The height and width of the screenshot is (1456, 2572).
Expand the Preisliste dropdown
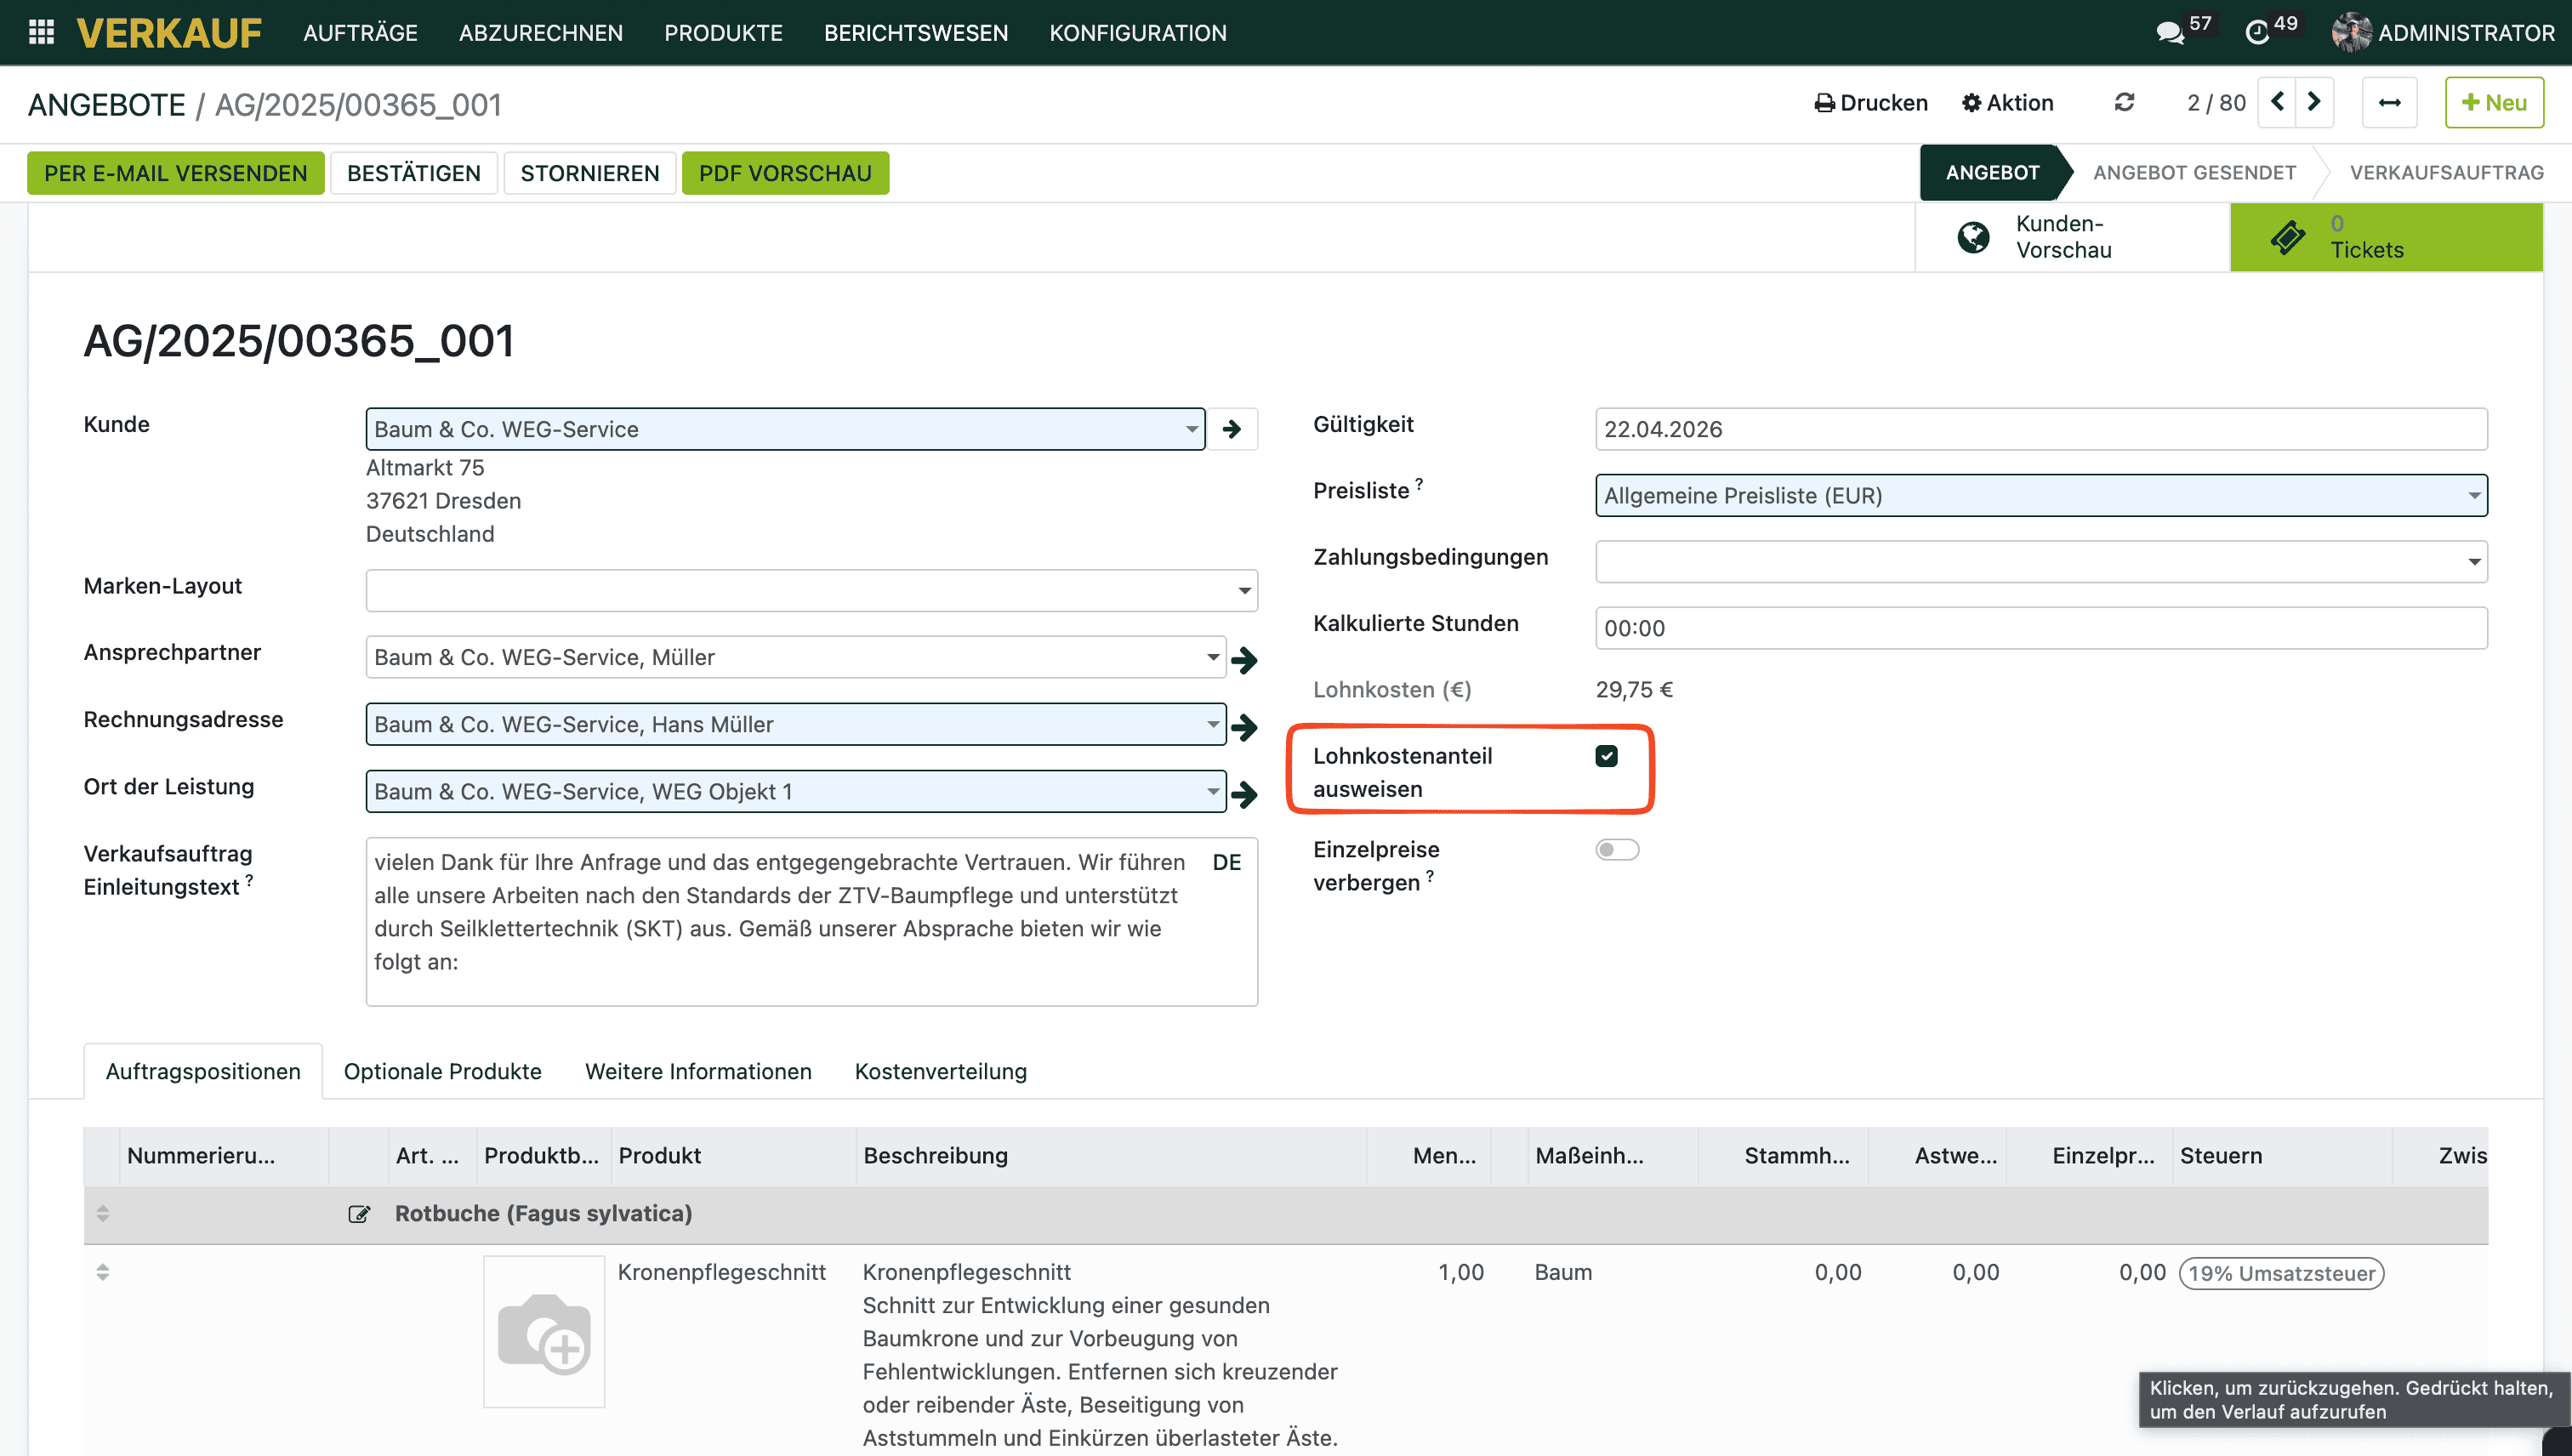[x=2474, y=496]
